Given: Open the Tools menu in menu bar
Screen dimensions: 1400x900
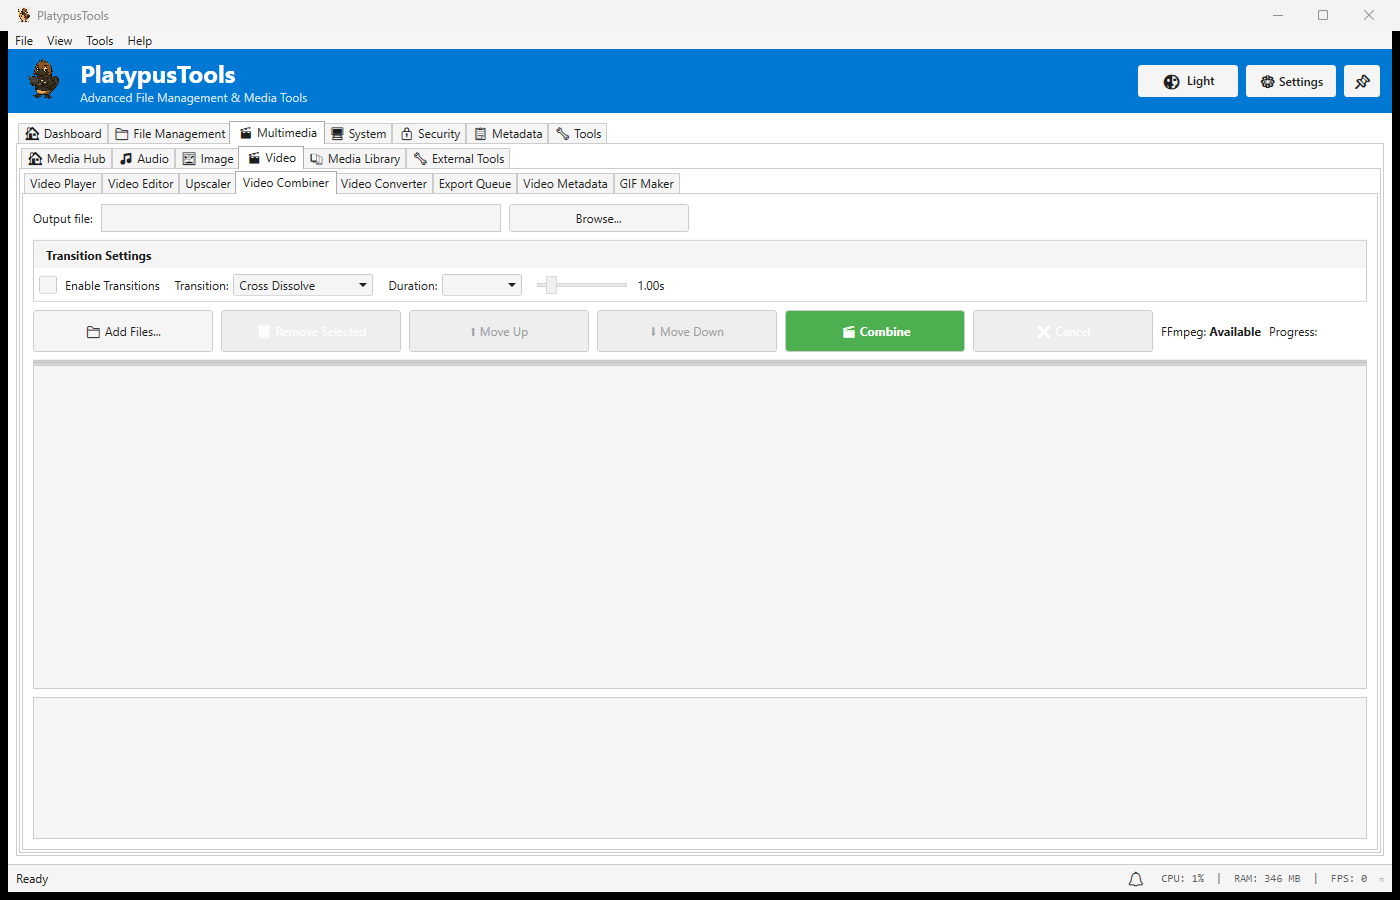Looking at the screenshot, I should [x=99, y=41].
